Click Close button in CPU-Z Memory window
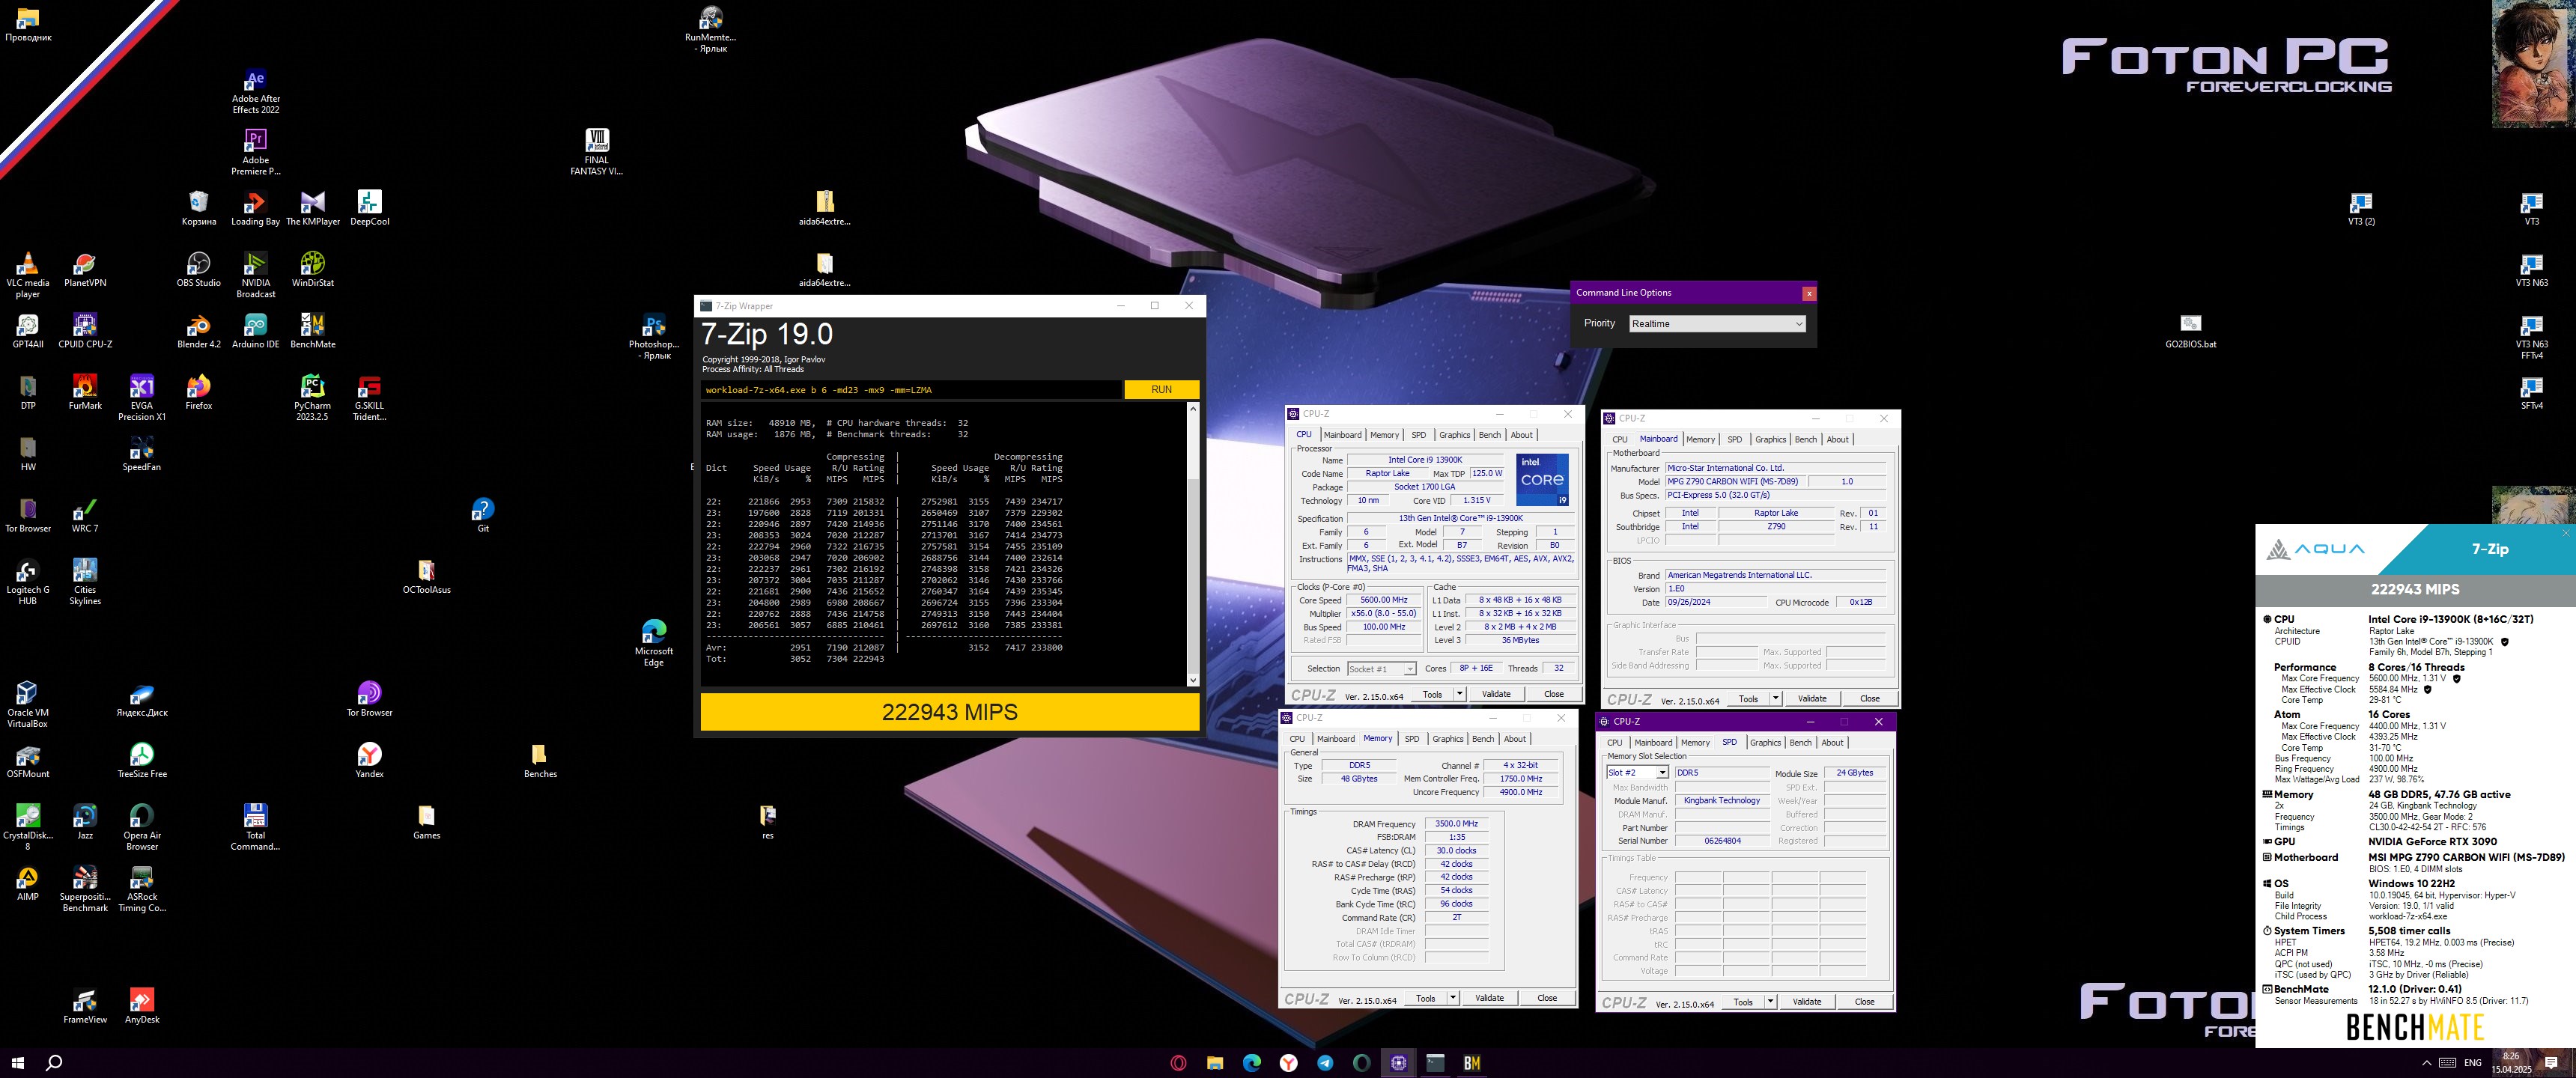Image resolution: width=2576 pixels, height=1078 pixels. pyautogui.click(x=1546, y=998)
